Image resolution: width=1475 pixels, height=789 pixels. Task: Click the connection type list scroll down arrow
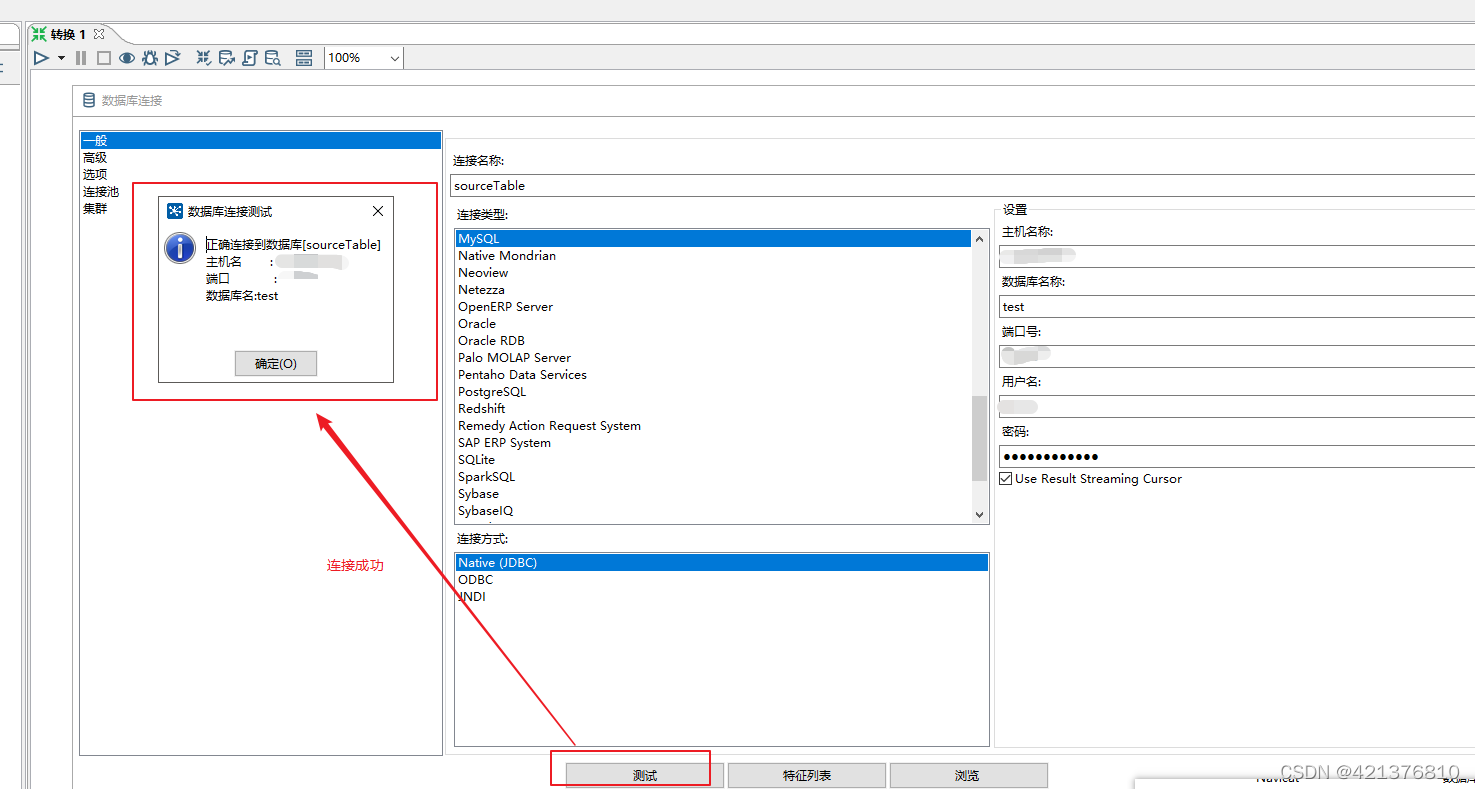point(979,514)
